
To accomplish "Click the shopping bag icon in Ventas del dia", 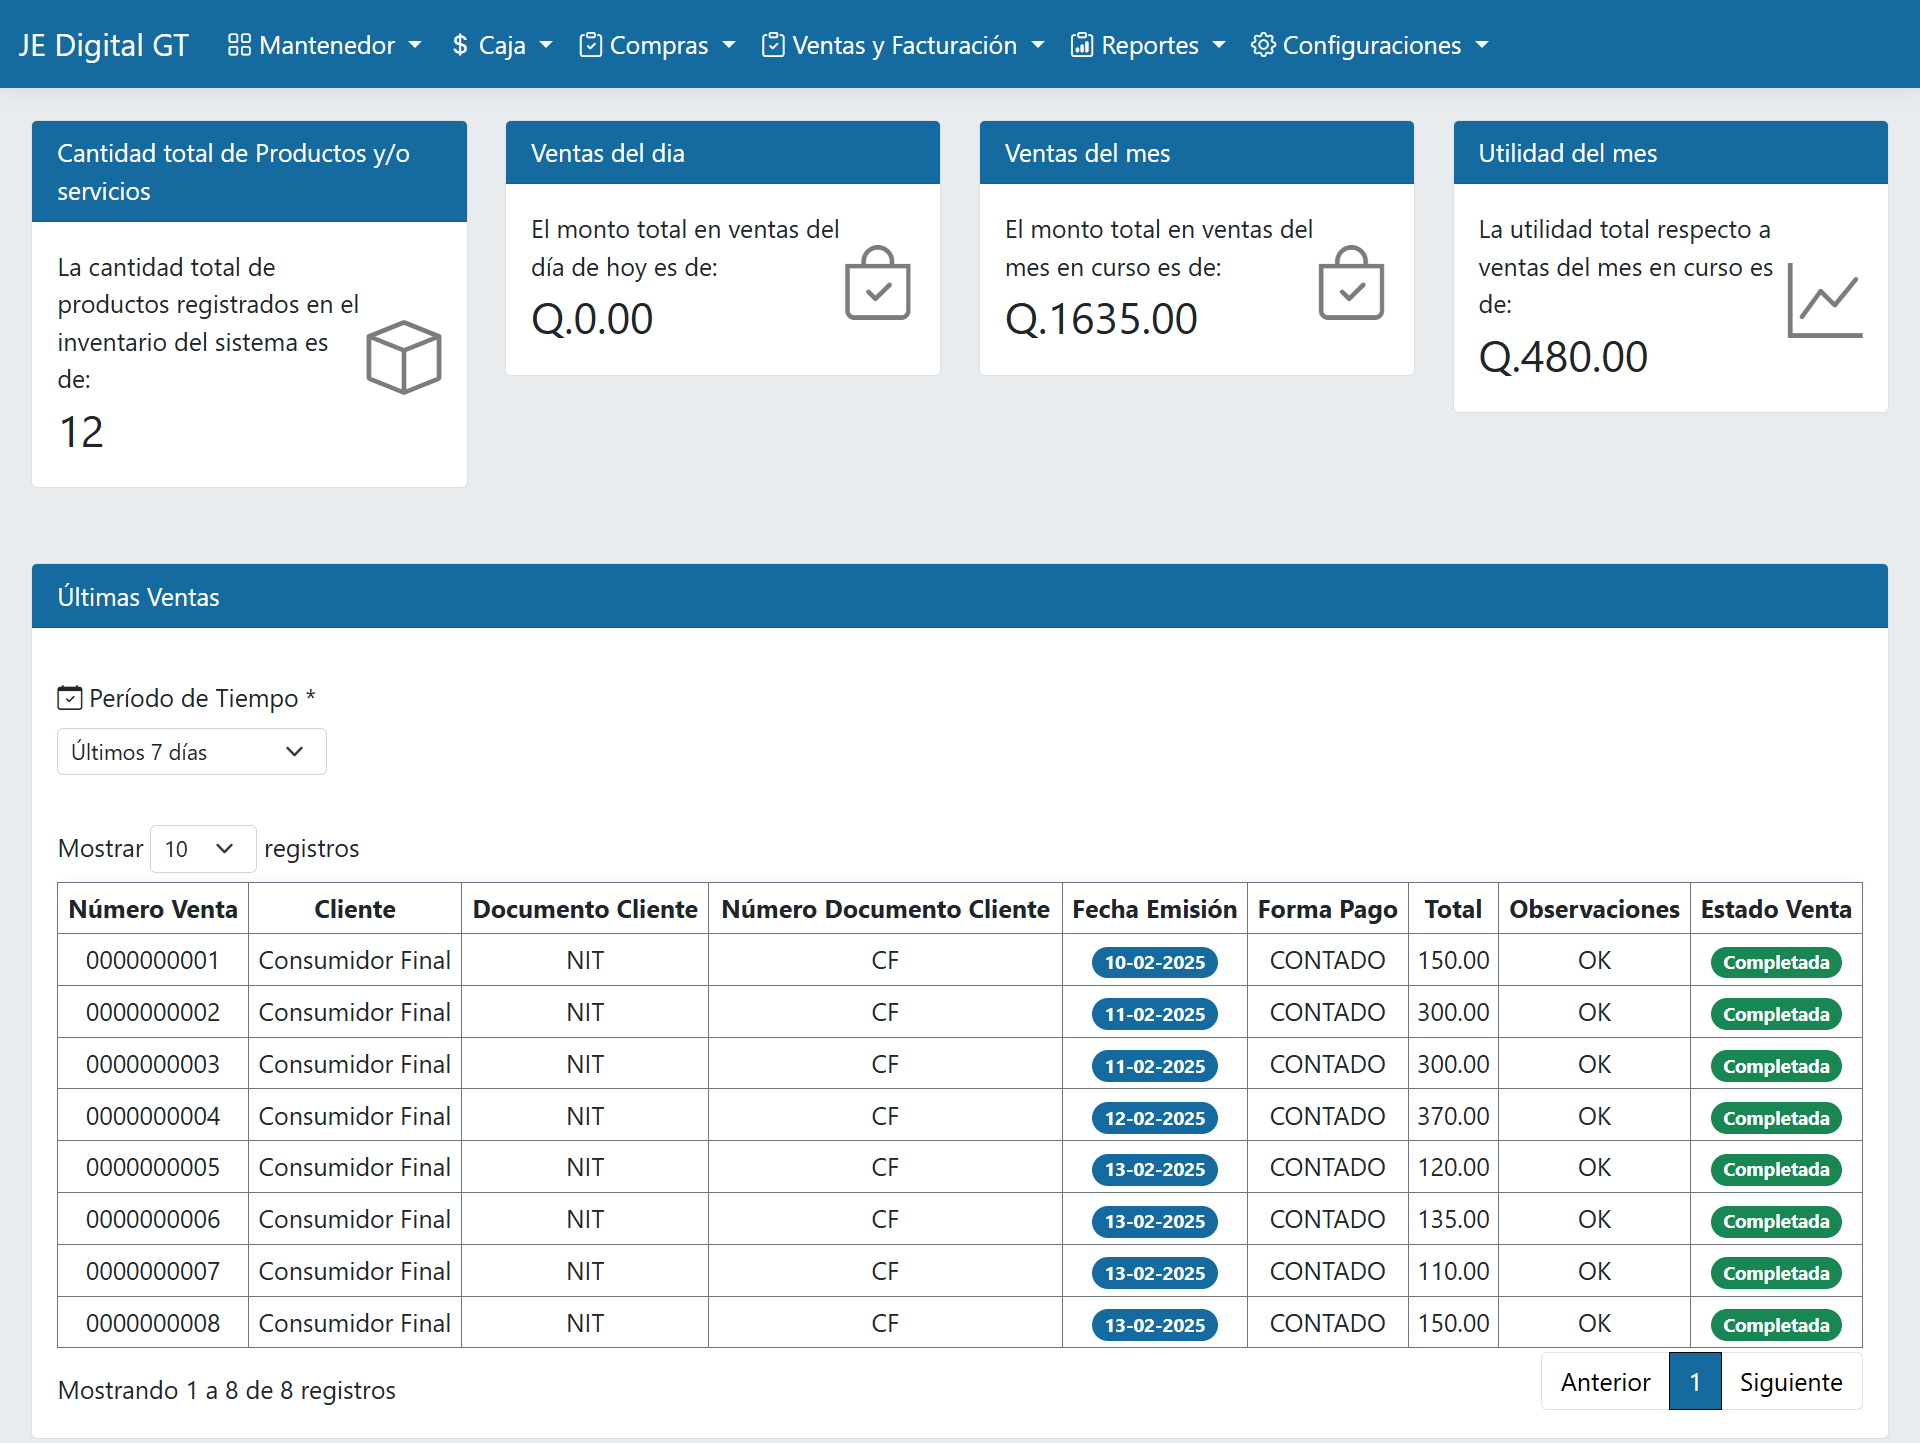I will point(877,283).
